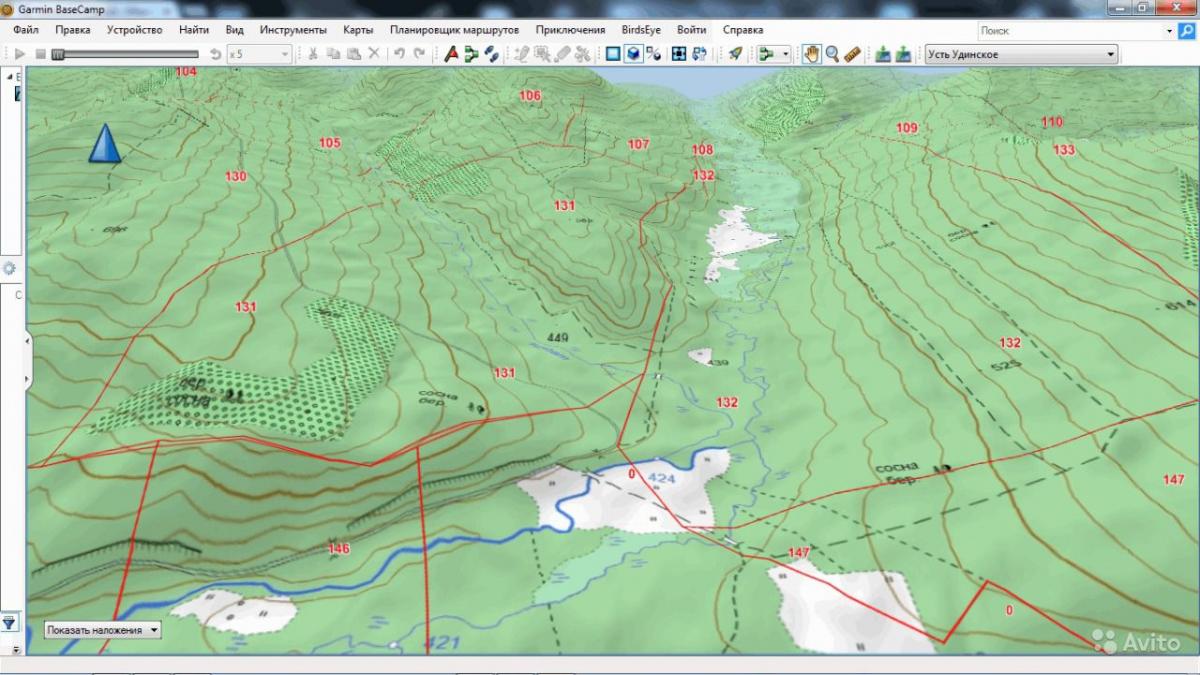Switch to the 3D map view
Viewport: 1200px width, 675px height.
[633, 54]
